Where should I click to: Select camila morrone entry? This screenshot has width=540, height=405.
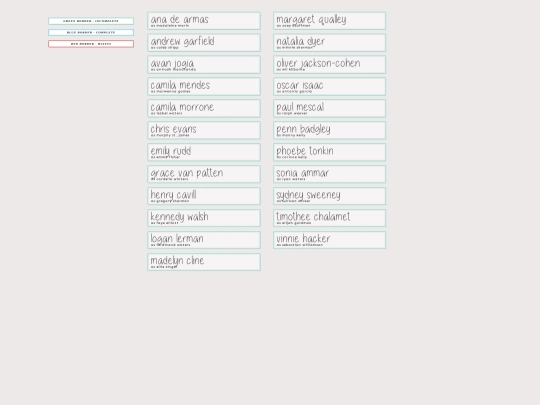pos(204,108)
